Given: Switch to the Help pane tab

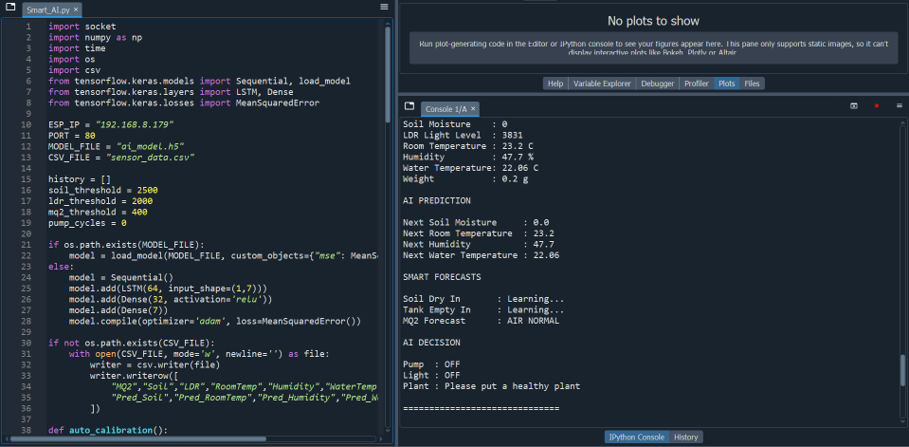Looking at the screenshot, I should coord(555,83).
